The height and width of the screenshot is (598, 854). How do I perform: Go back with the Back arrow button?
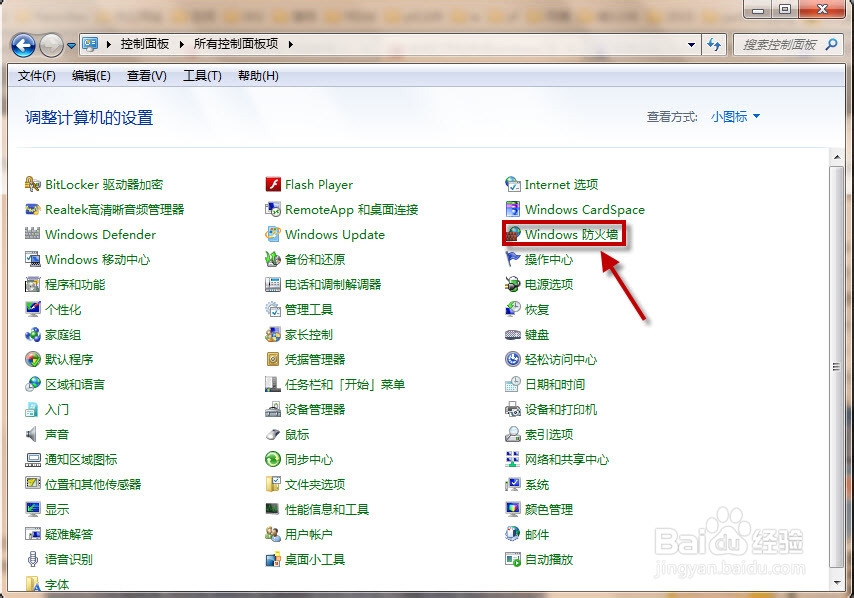23,45
